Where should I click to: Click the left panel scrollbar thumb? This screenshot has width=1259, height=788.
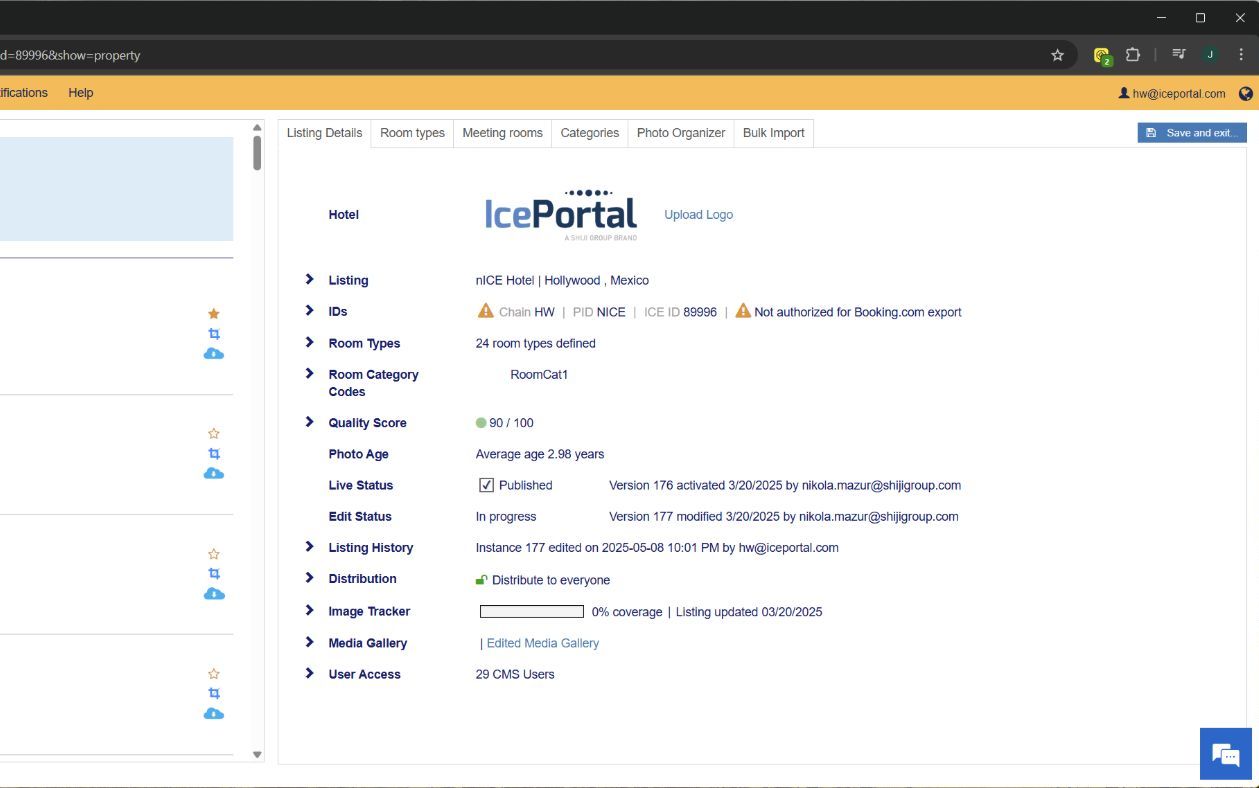(257, 153)
